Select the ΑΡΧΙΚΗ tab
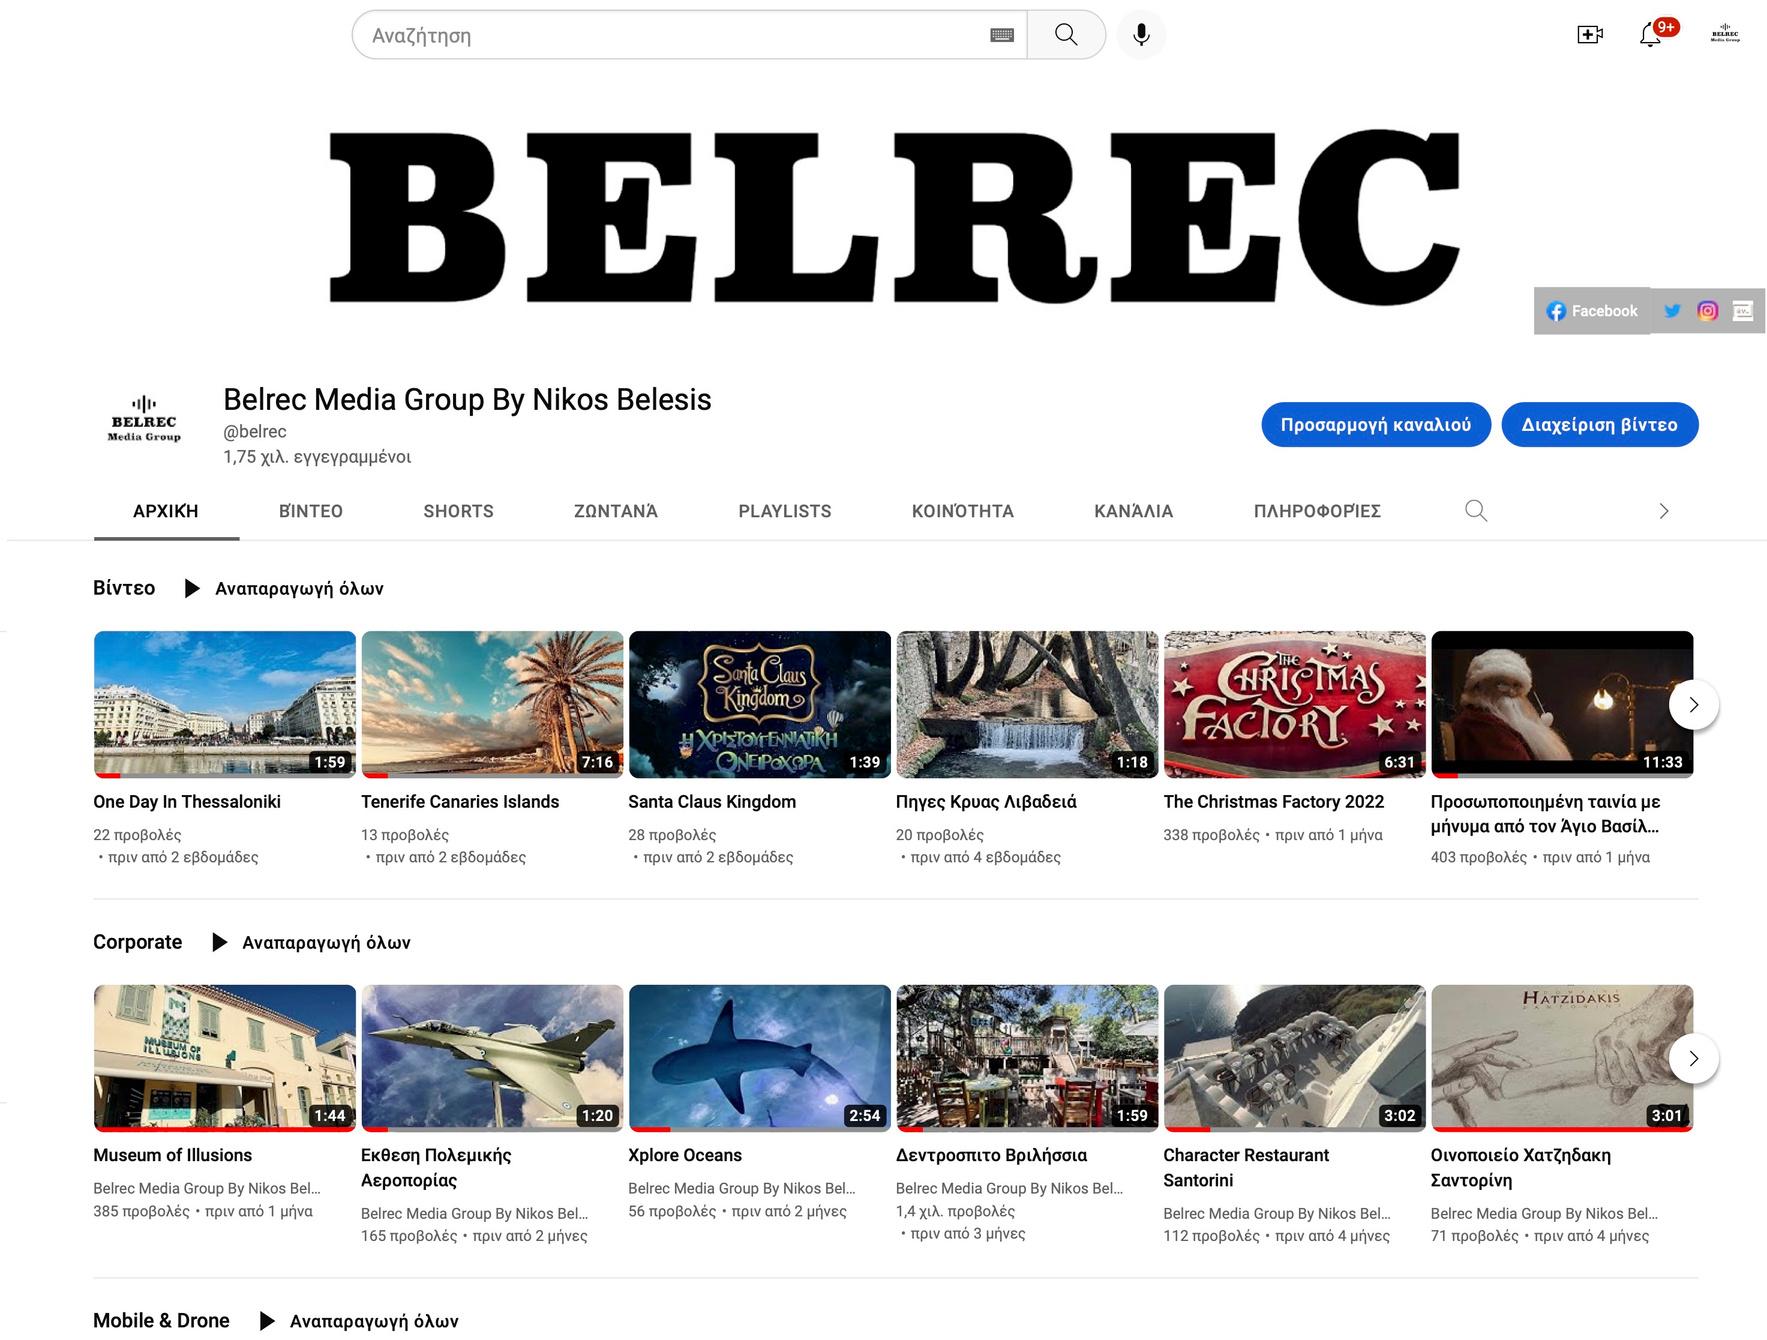 (166, 511)
